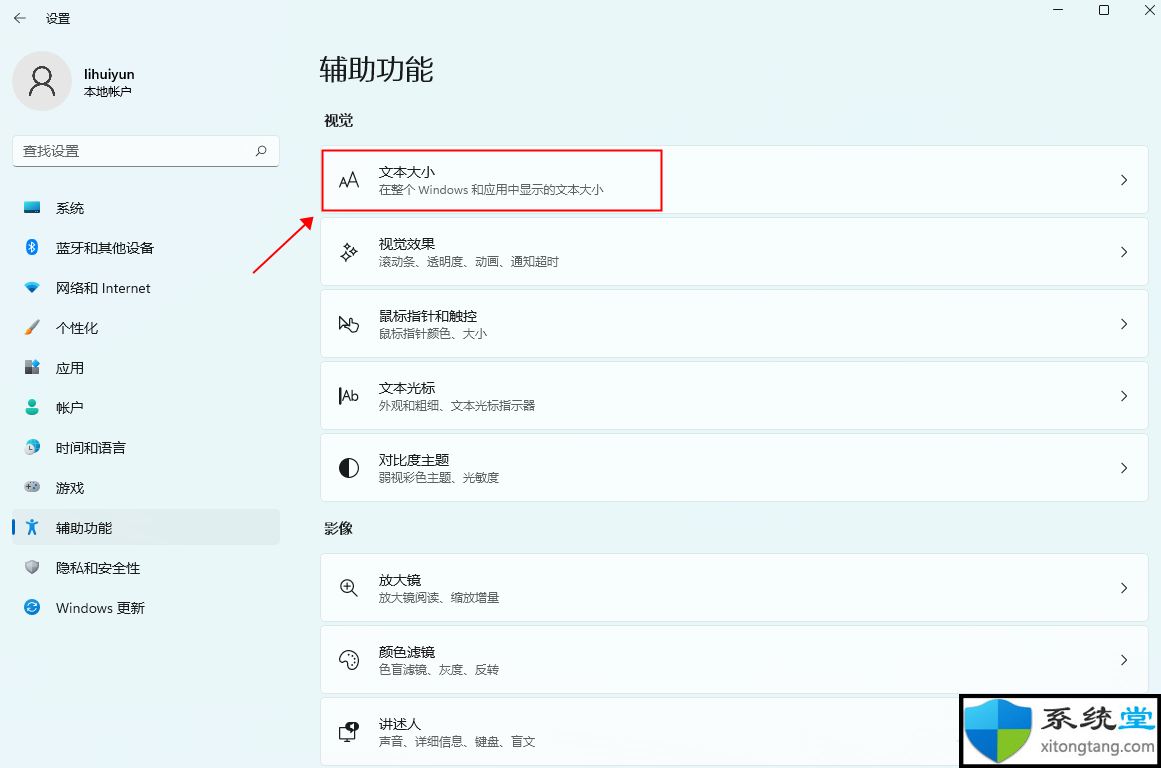Click the lihuiyun user avatar icon
Screen dimensions: 1161x768
(x=41, y=81)
